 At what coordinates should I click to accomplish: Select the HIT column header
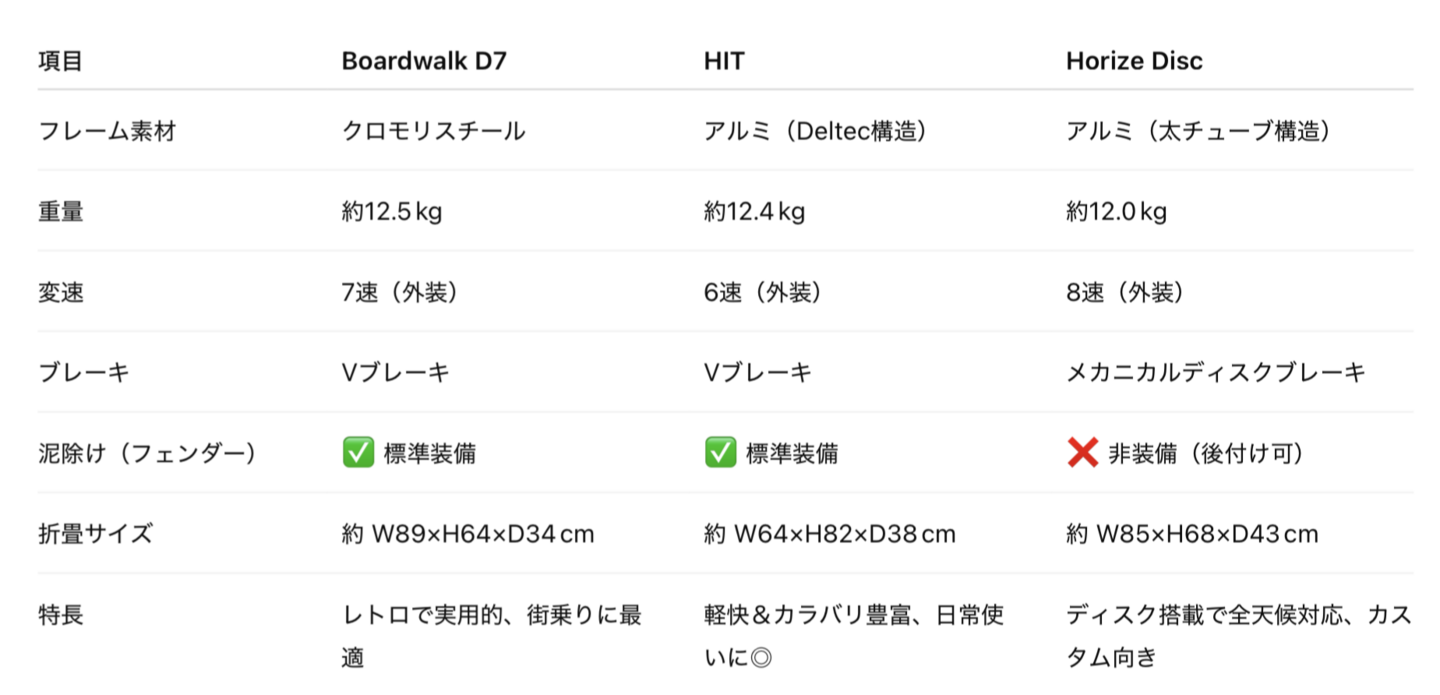click(x=724, y=61)
